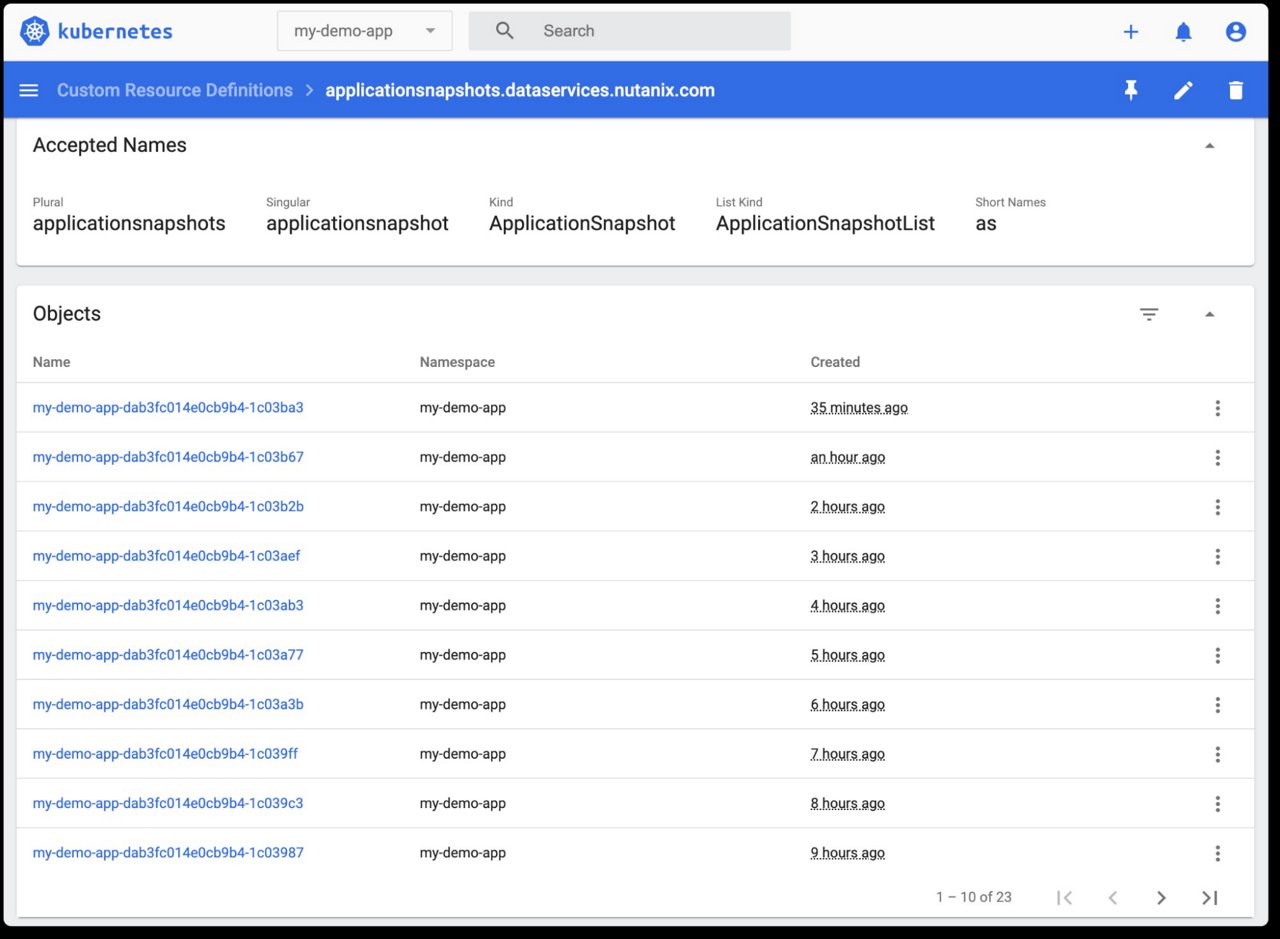Pin this resource with the pin icon
1280x939 pixels.
tap(1131, 90)
